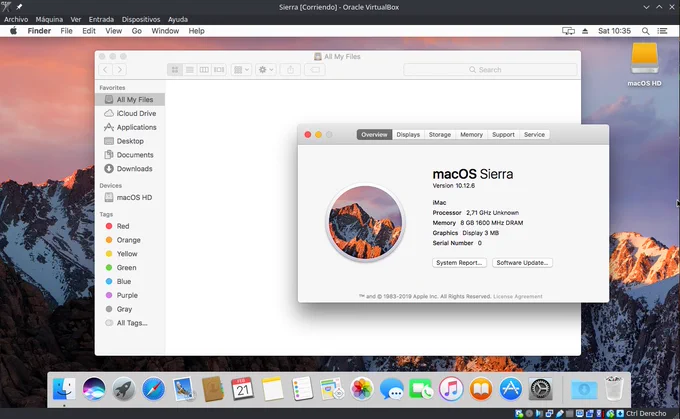Open Safari compass icon in Dock
This screenshot has width=680, height=419.
154,389
